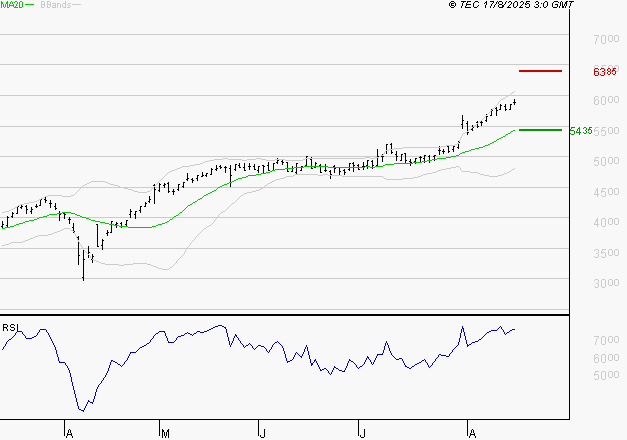
Task: Click the RSI line's lowest trough
Action: coord(82,409)
